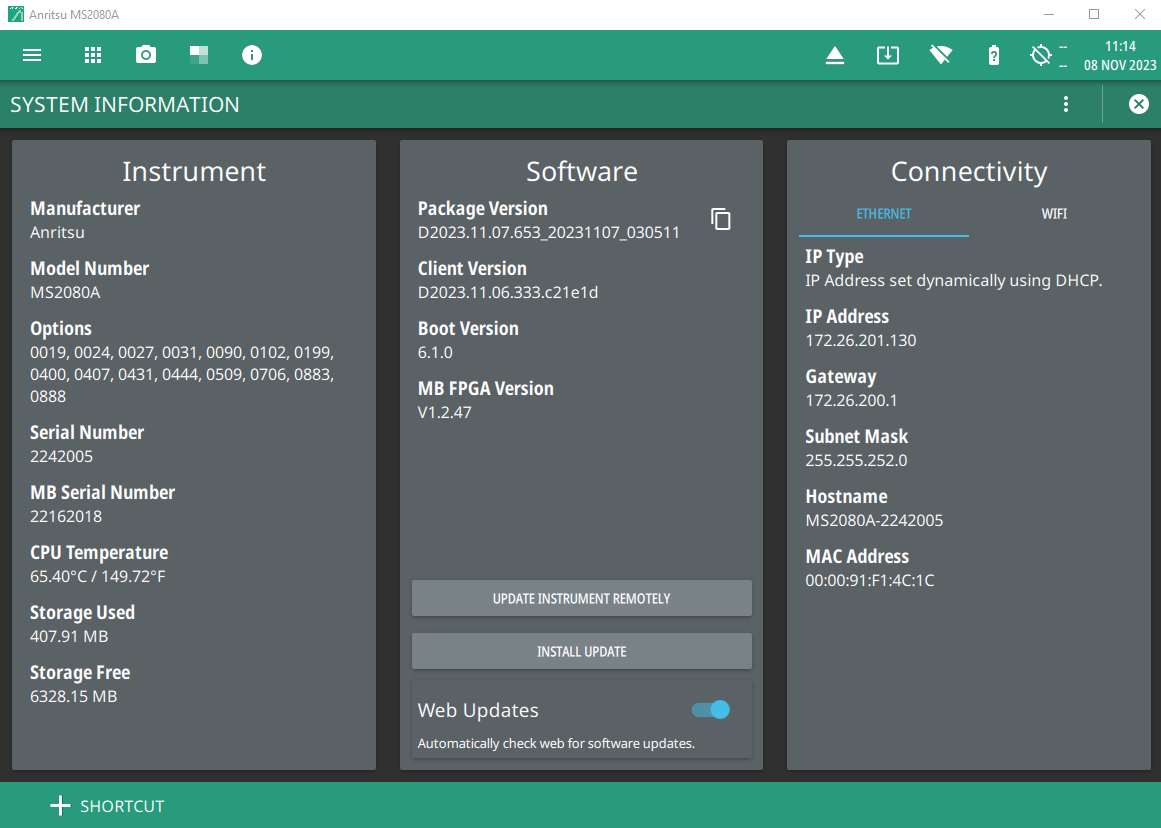This screenshot has height=828, width=1161.
Task: Click the eject icon in toolbar
Action: 835,56
